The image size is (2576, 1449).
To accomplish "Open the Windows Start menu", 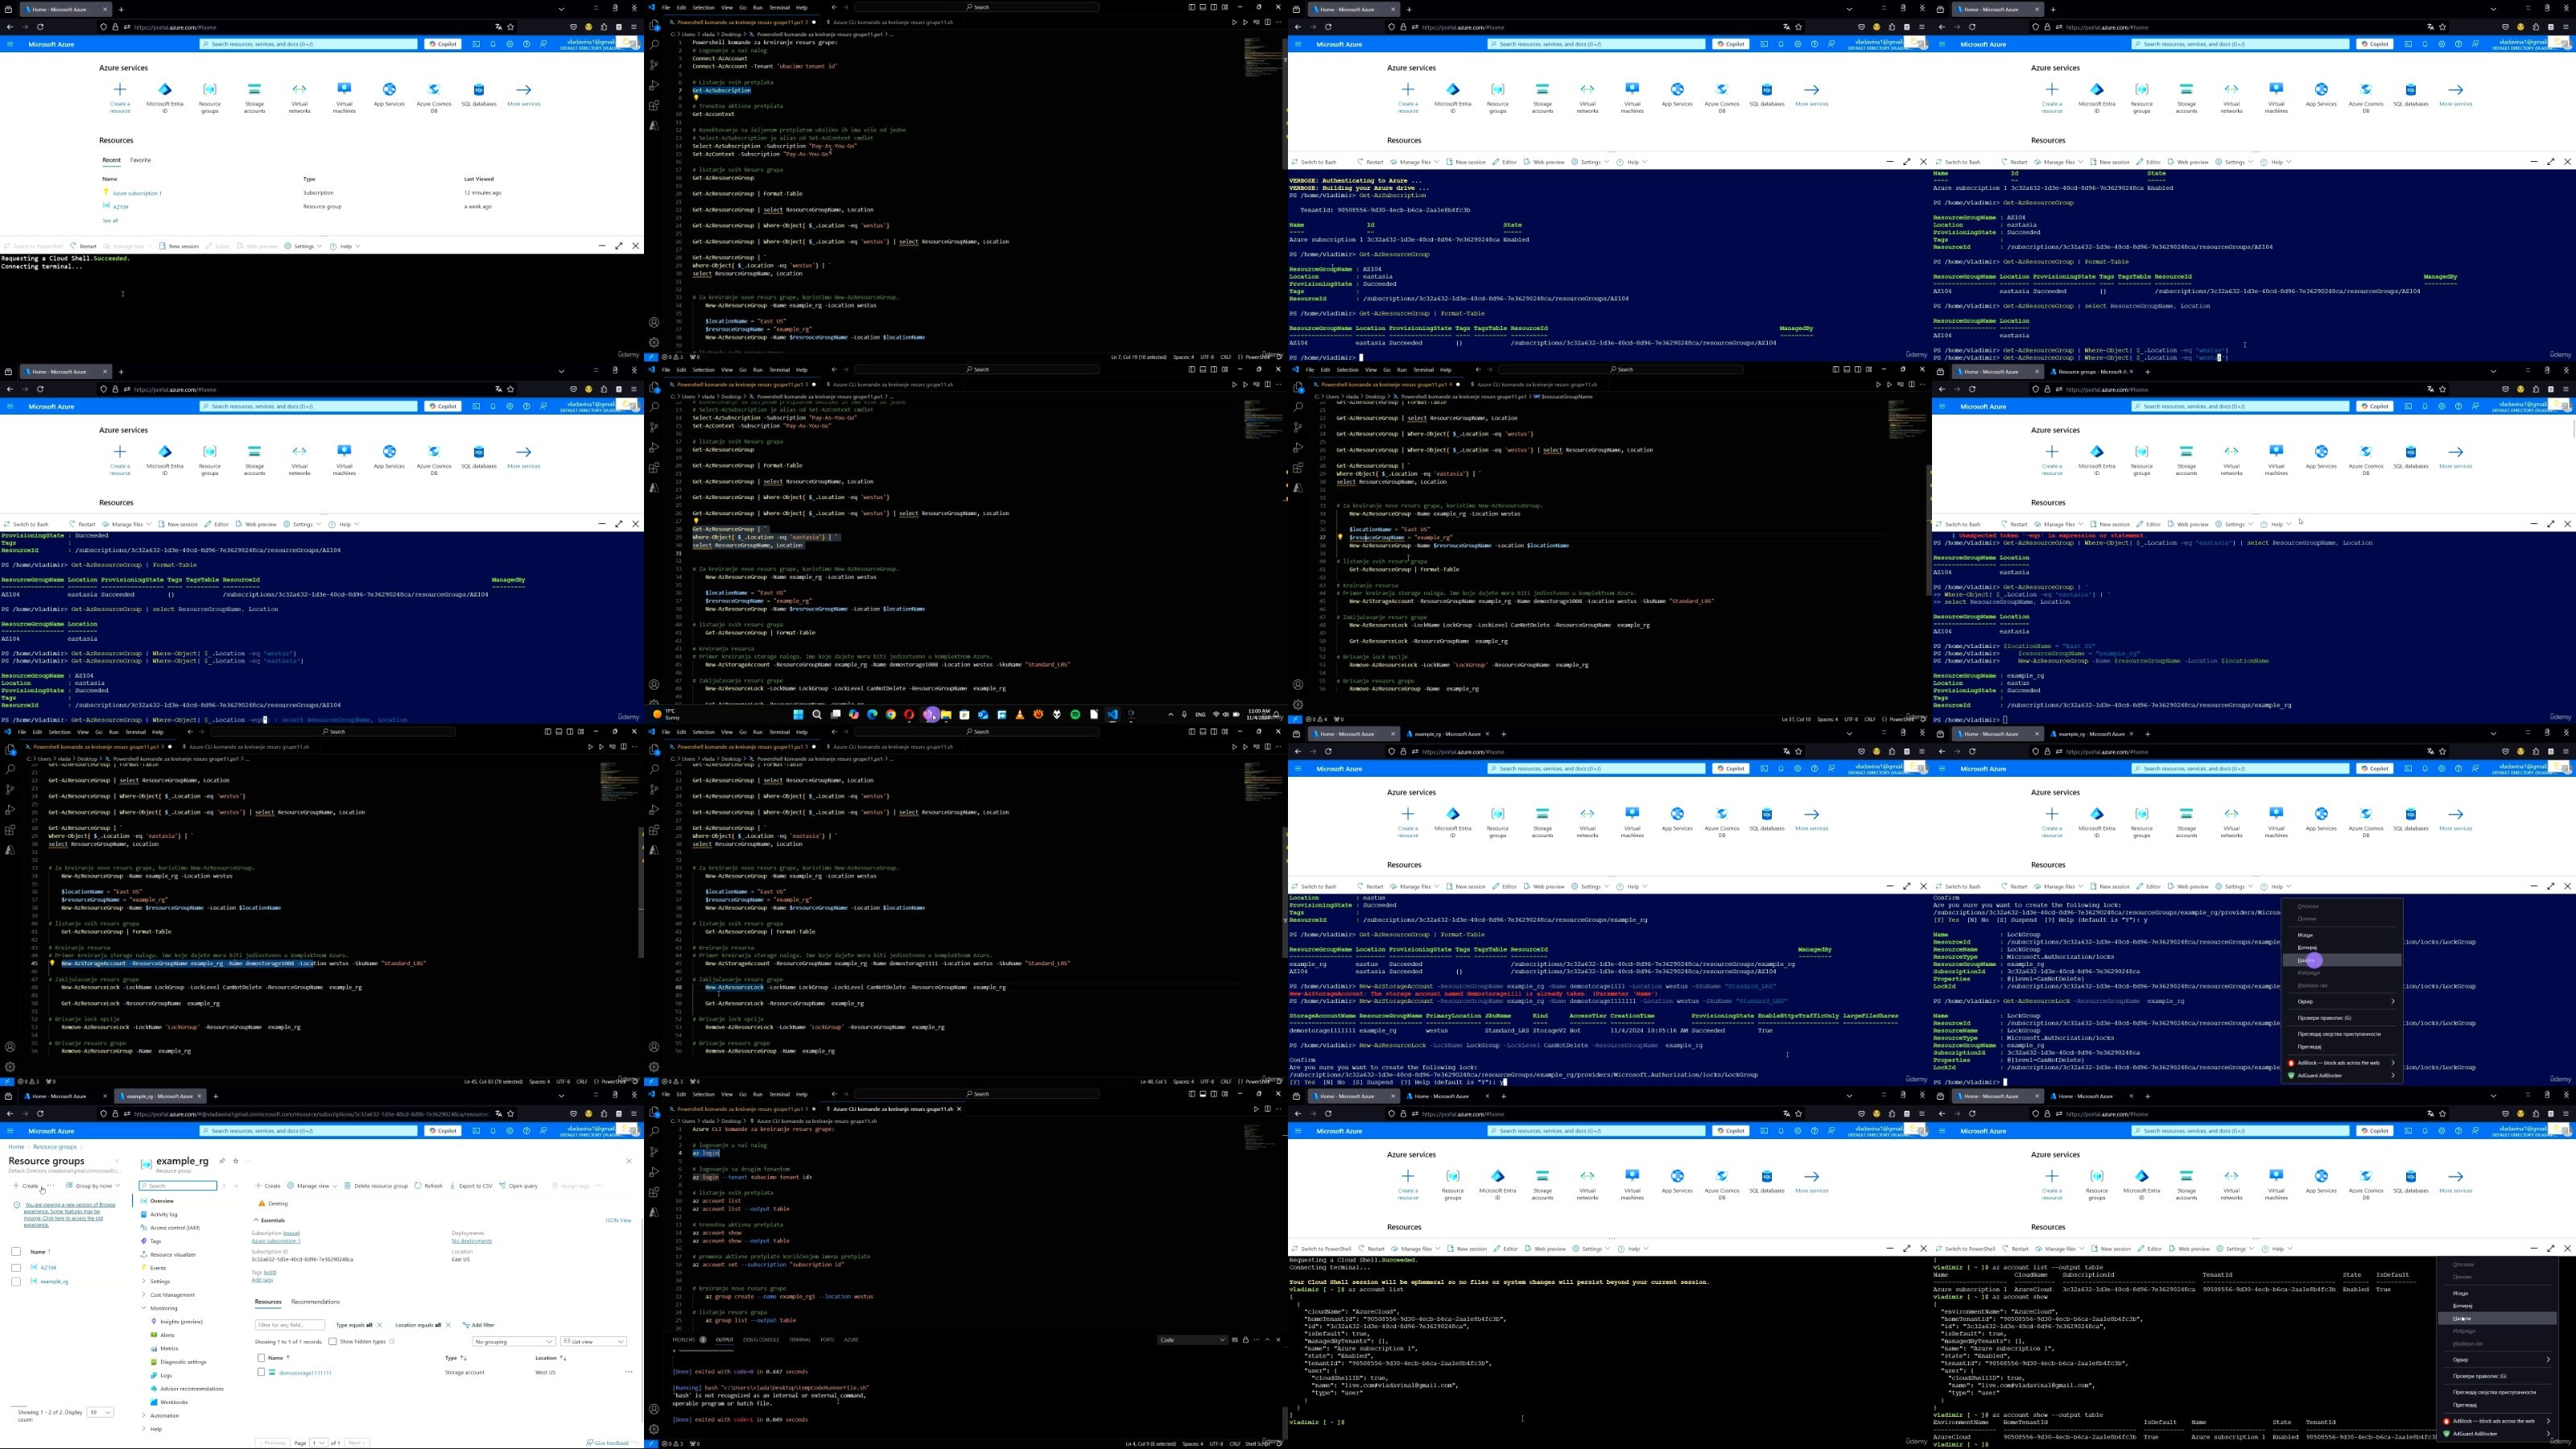I will (x=798, y=715).
